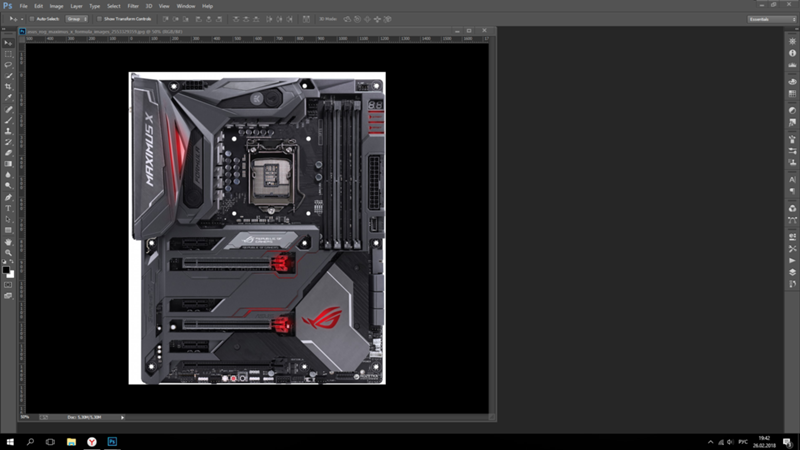Change screen mode from the toolbox
The width and height of the screenshot is (800, 450).
pyautogui.click(x=8, y=296)
